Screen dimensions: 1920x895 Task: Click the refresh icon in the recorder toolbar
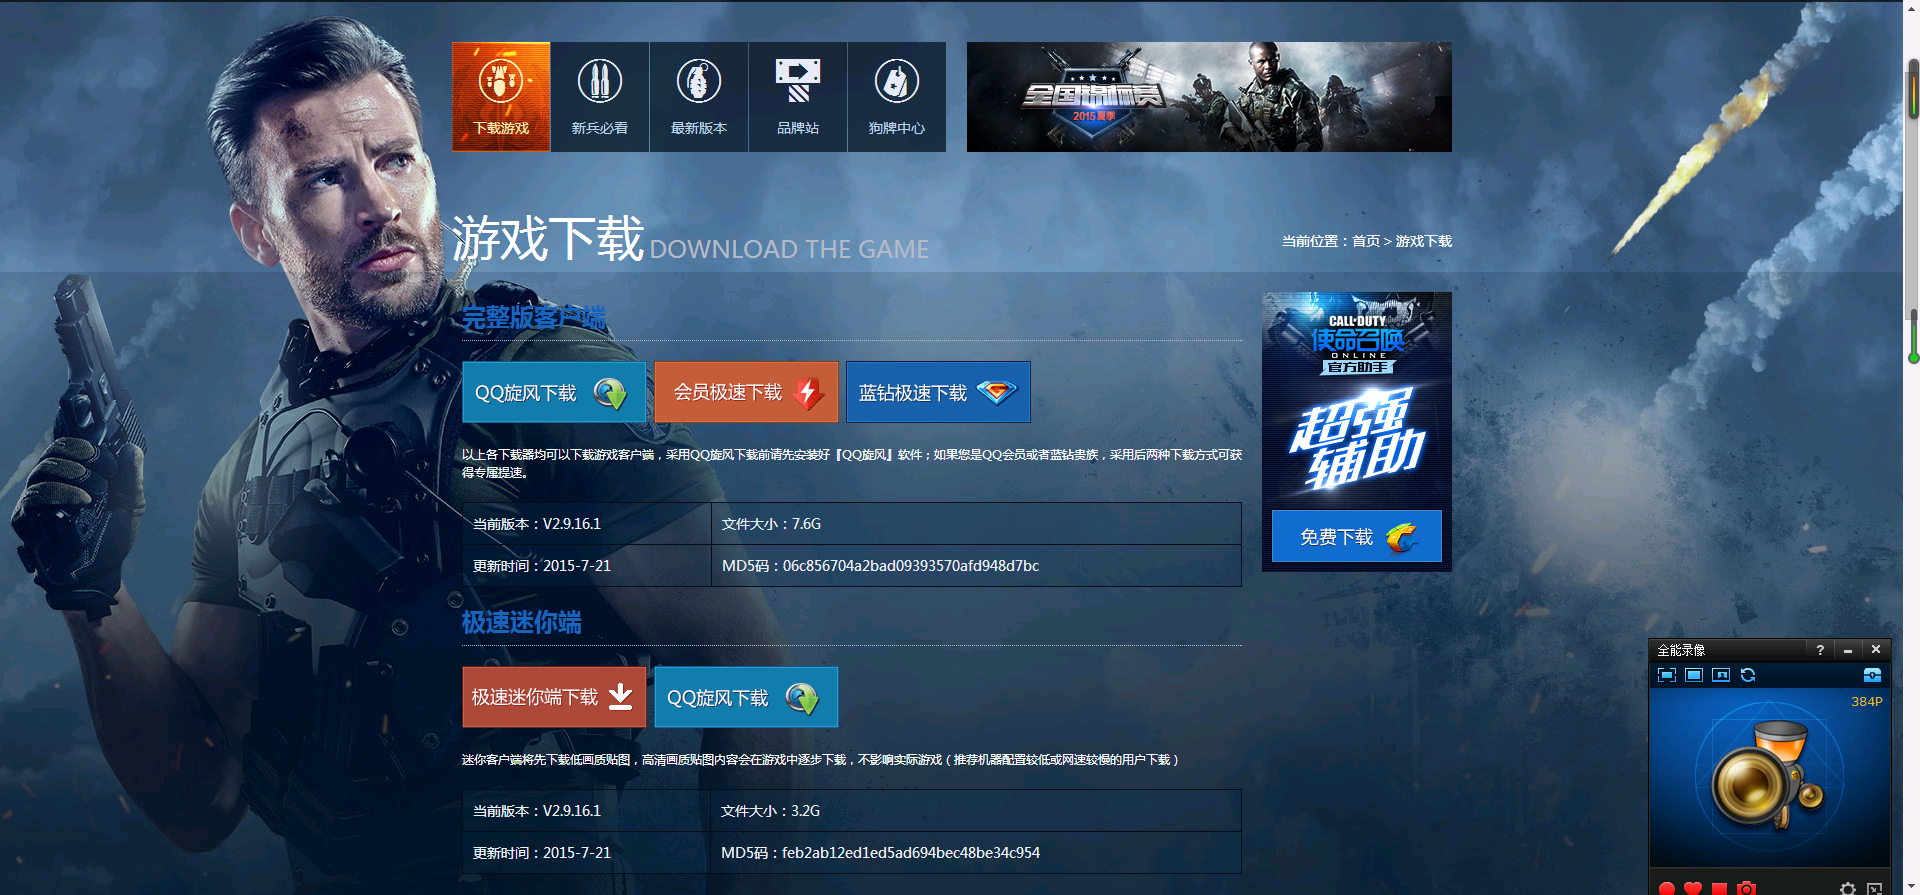tap(1748, 675)
